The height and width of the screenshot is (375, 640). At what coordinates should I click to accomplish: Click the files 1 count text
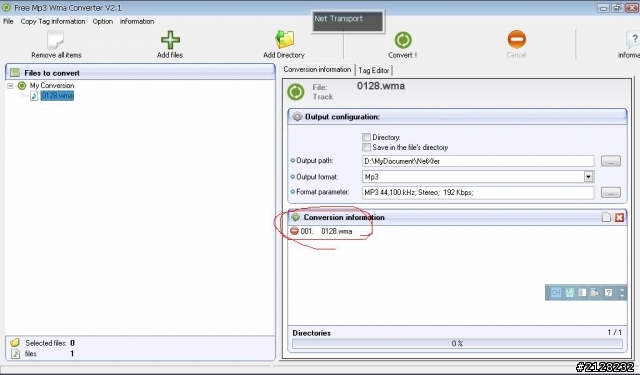[49, 353]
